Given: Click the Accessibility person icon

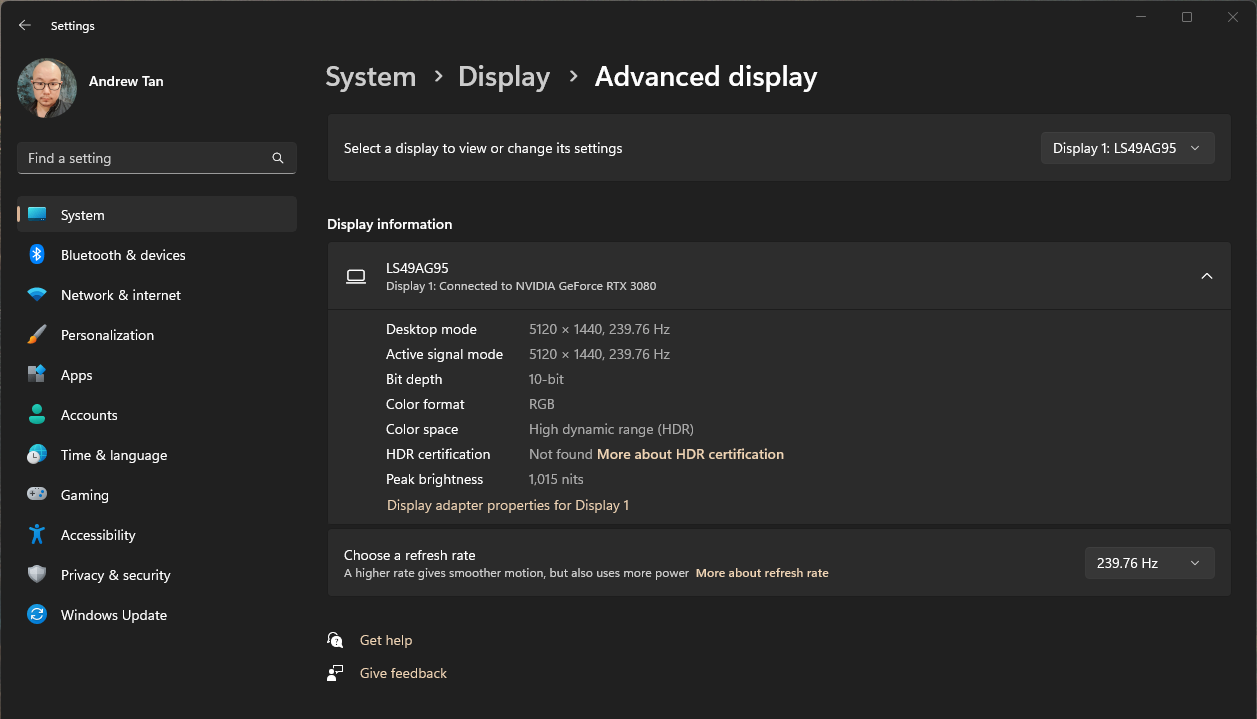Looking at the screenshot, I should click(x=37, y=535).
